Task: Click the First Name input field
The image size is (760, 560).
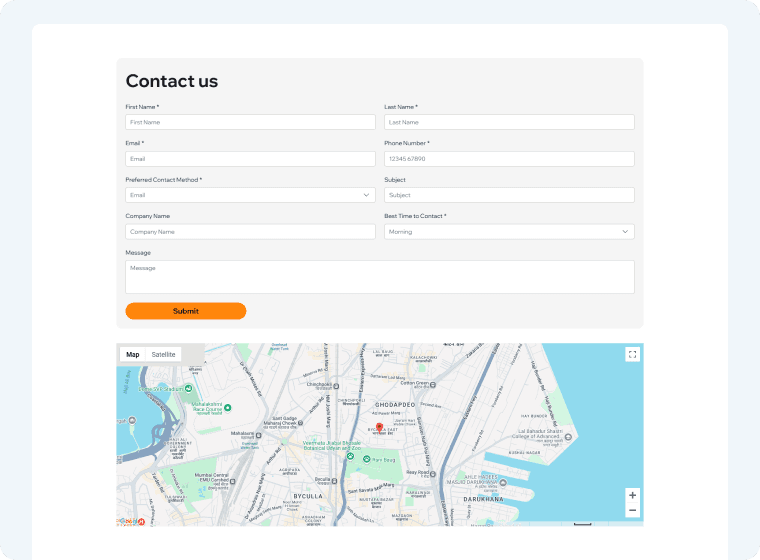Action: 250,122
